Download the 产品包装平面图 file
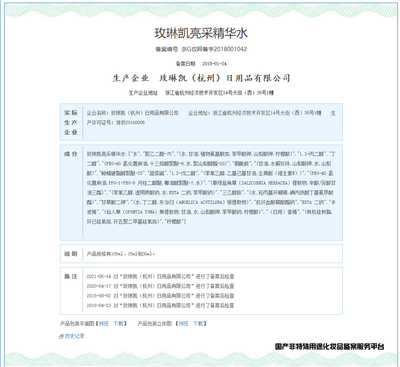 [x=118, y=324]
